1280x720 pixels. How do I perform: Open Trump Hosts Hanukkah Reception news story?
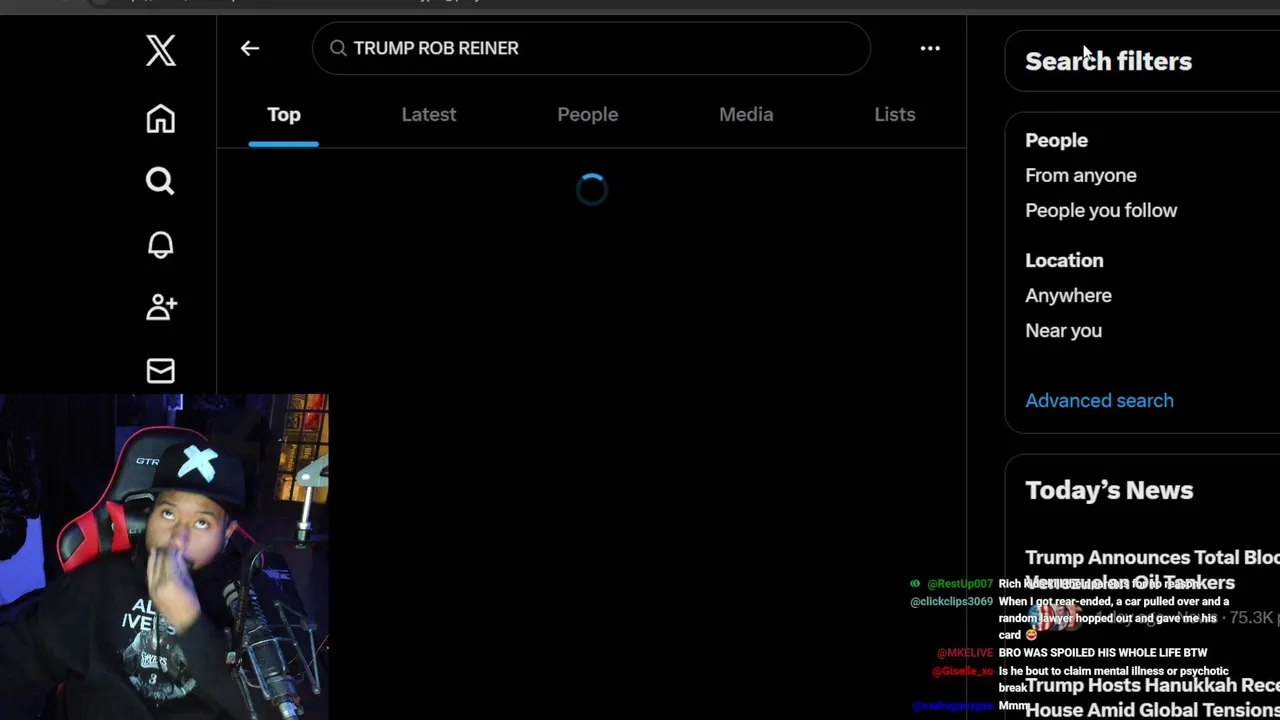click(1152, 697)
